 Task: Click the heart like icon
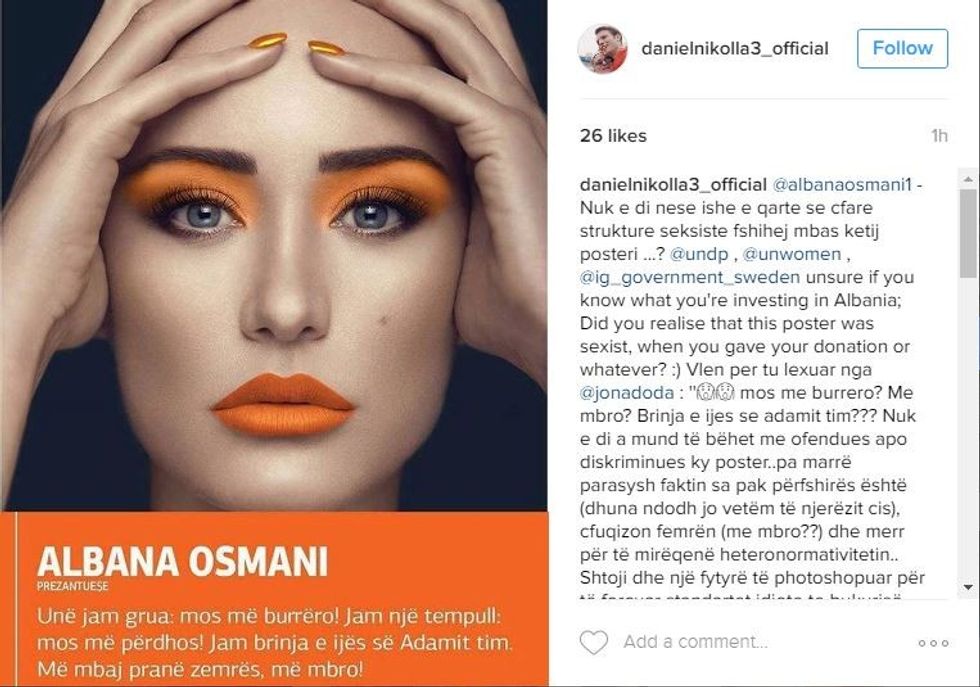(x=593, y=642)
